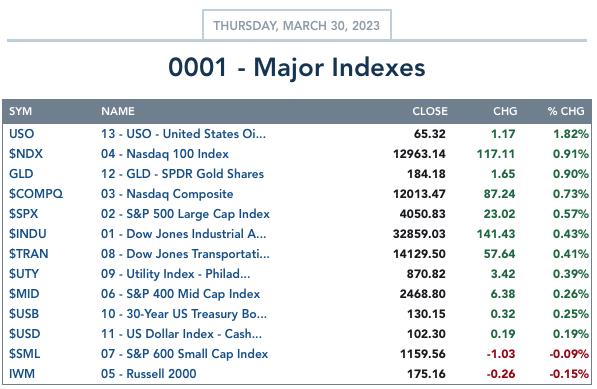This screenshot has width=597, height=389.
Task: Click the GLD symbol link
Action: coord(21,174)
